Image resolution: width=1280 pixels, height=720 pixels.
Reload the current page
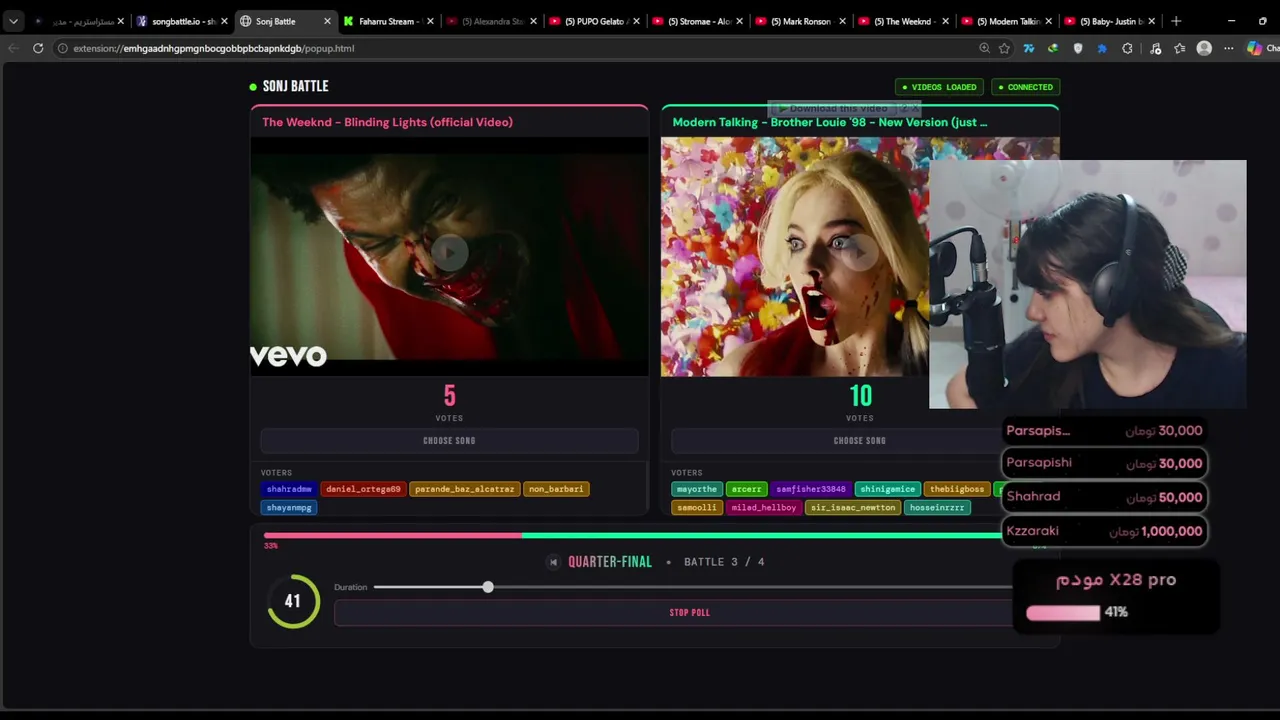coord(38,48)
